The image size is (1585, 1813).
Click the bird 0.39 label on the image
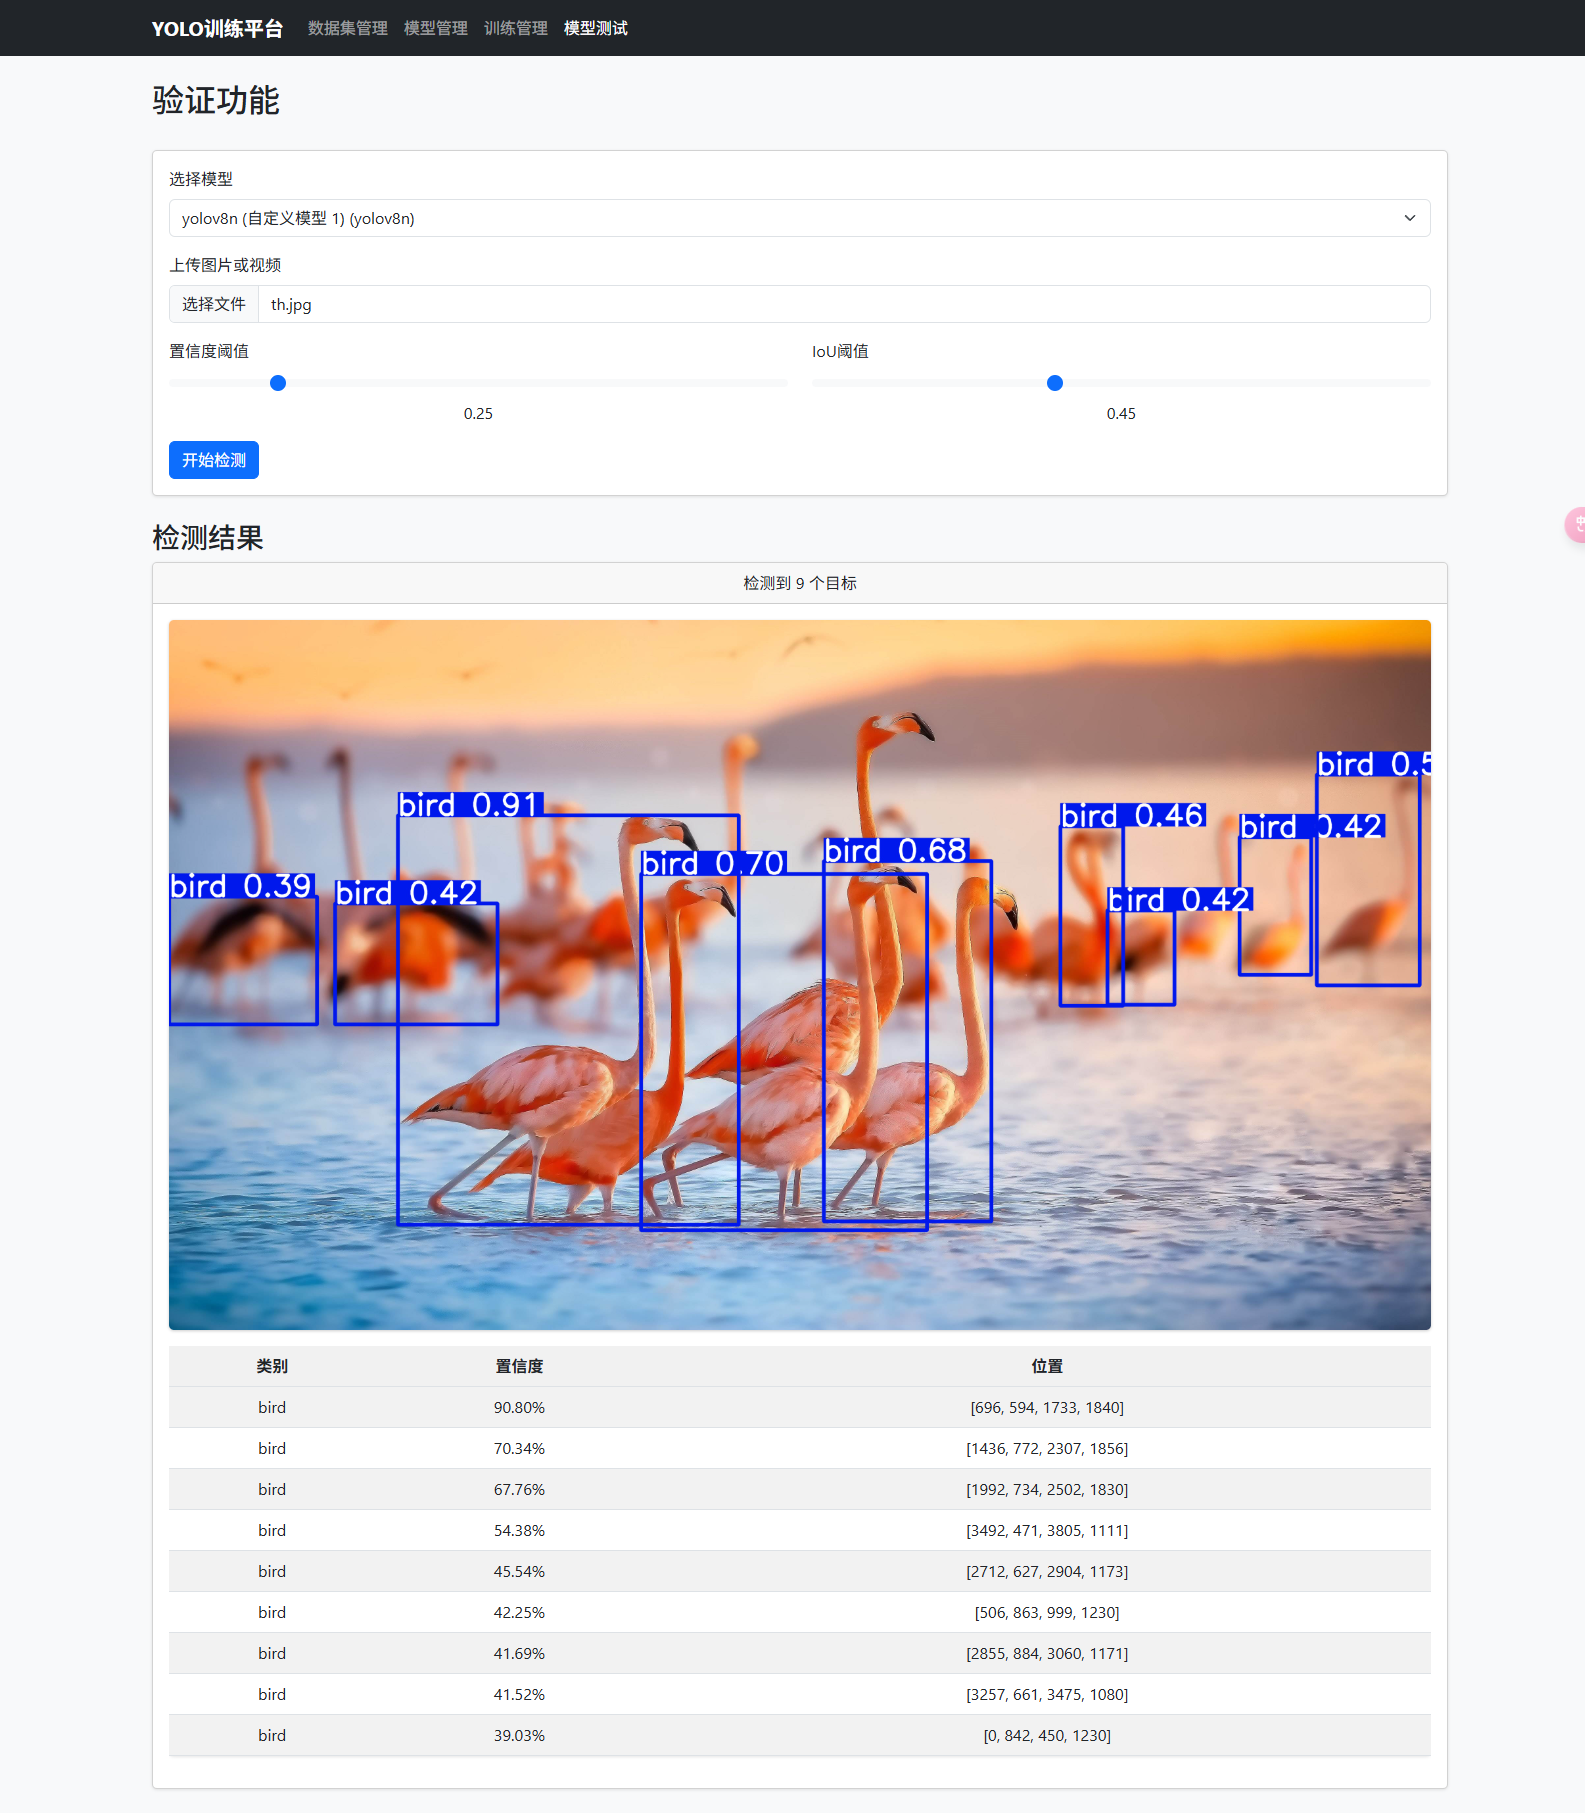click(x=242, y=886)
